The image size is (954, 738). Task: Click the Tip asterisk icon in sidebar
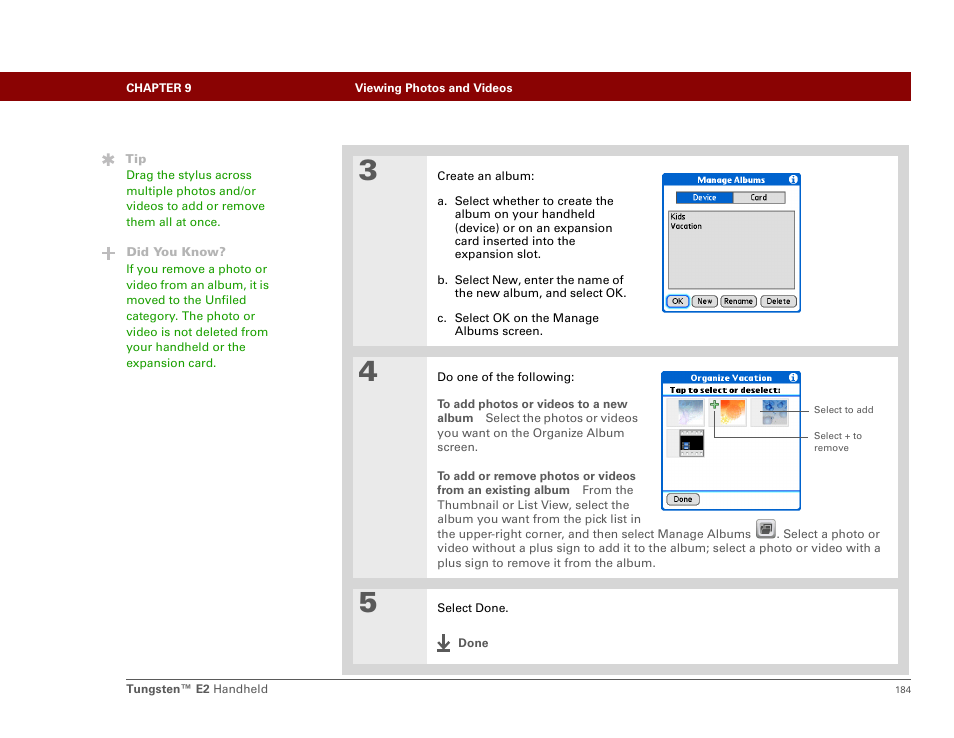[x=108, y=159]
